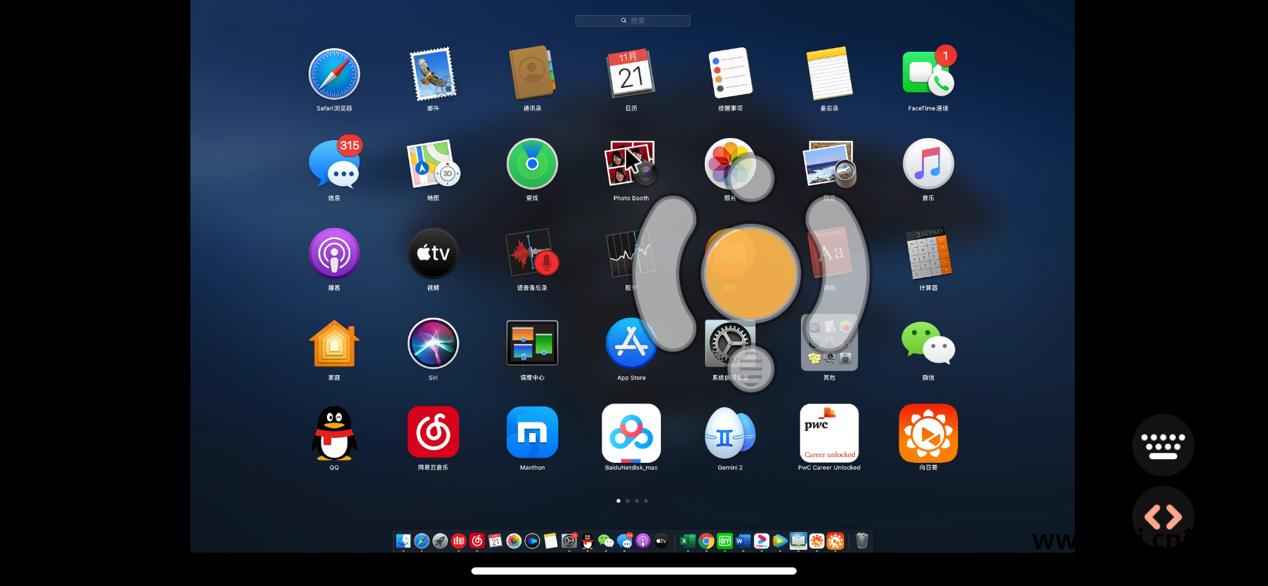Tap the orange angle-brackets remote control button
This screenshot has height=586, width=1268.
click(x=1163, y=517)
